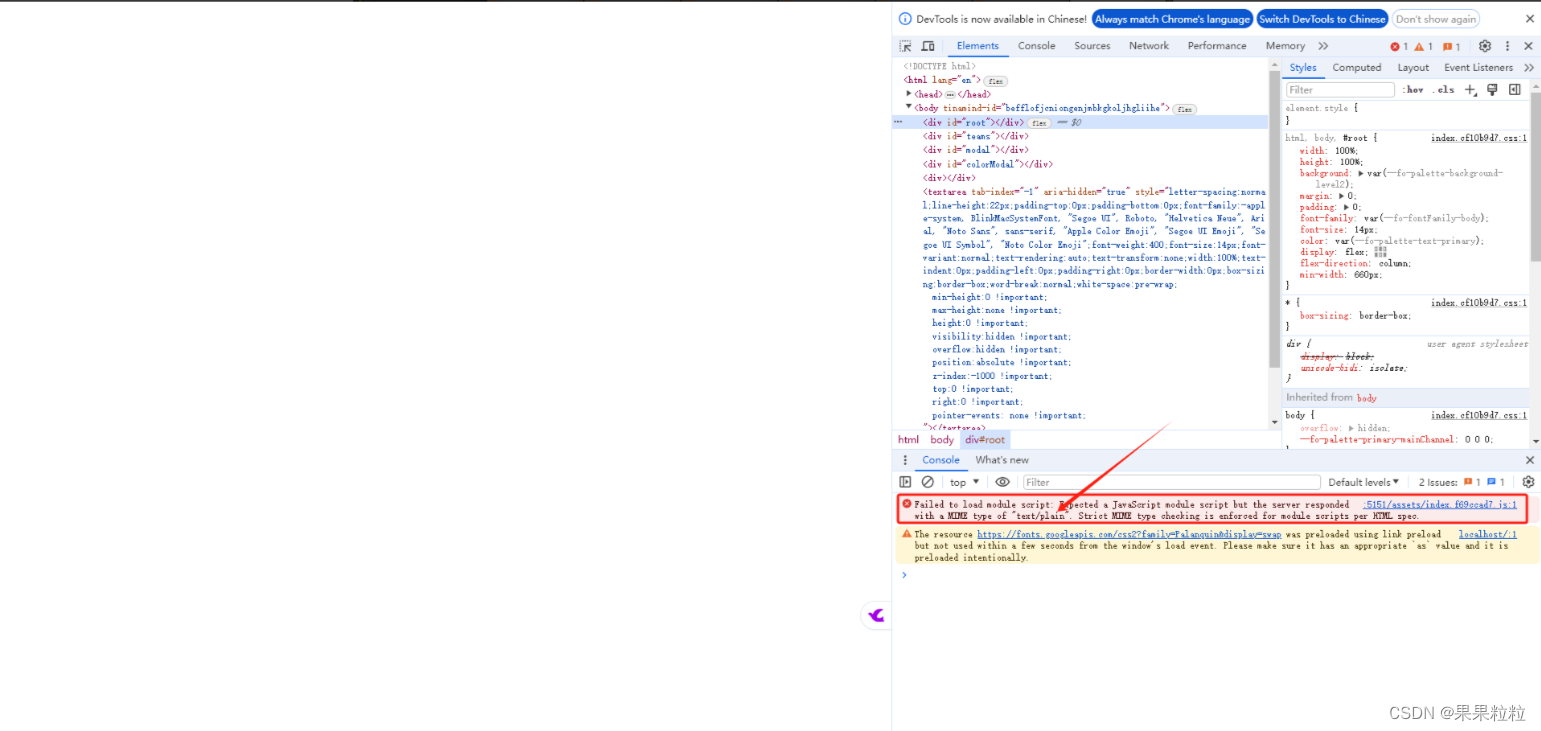Viewport: 1541px width, 731px height.
Task: Click Always match Chrome's language button
Action: click(x=1172, y=19)
